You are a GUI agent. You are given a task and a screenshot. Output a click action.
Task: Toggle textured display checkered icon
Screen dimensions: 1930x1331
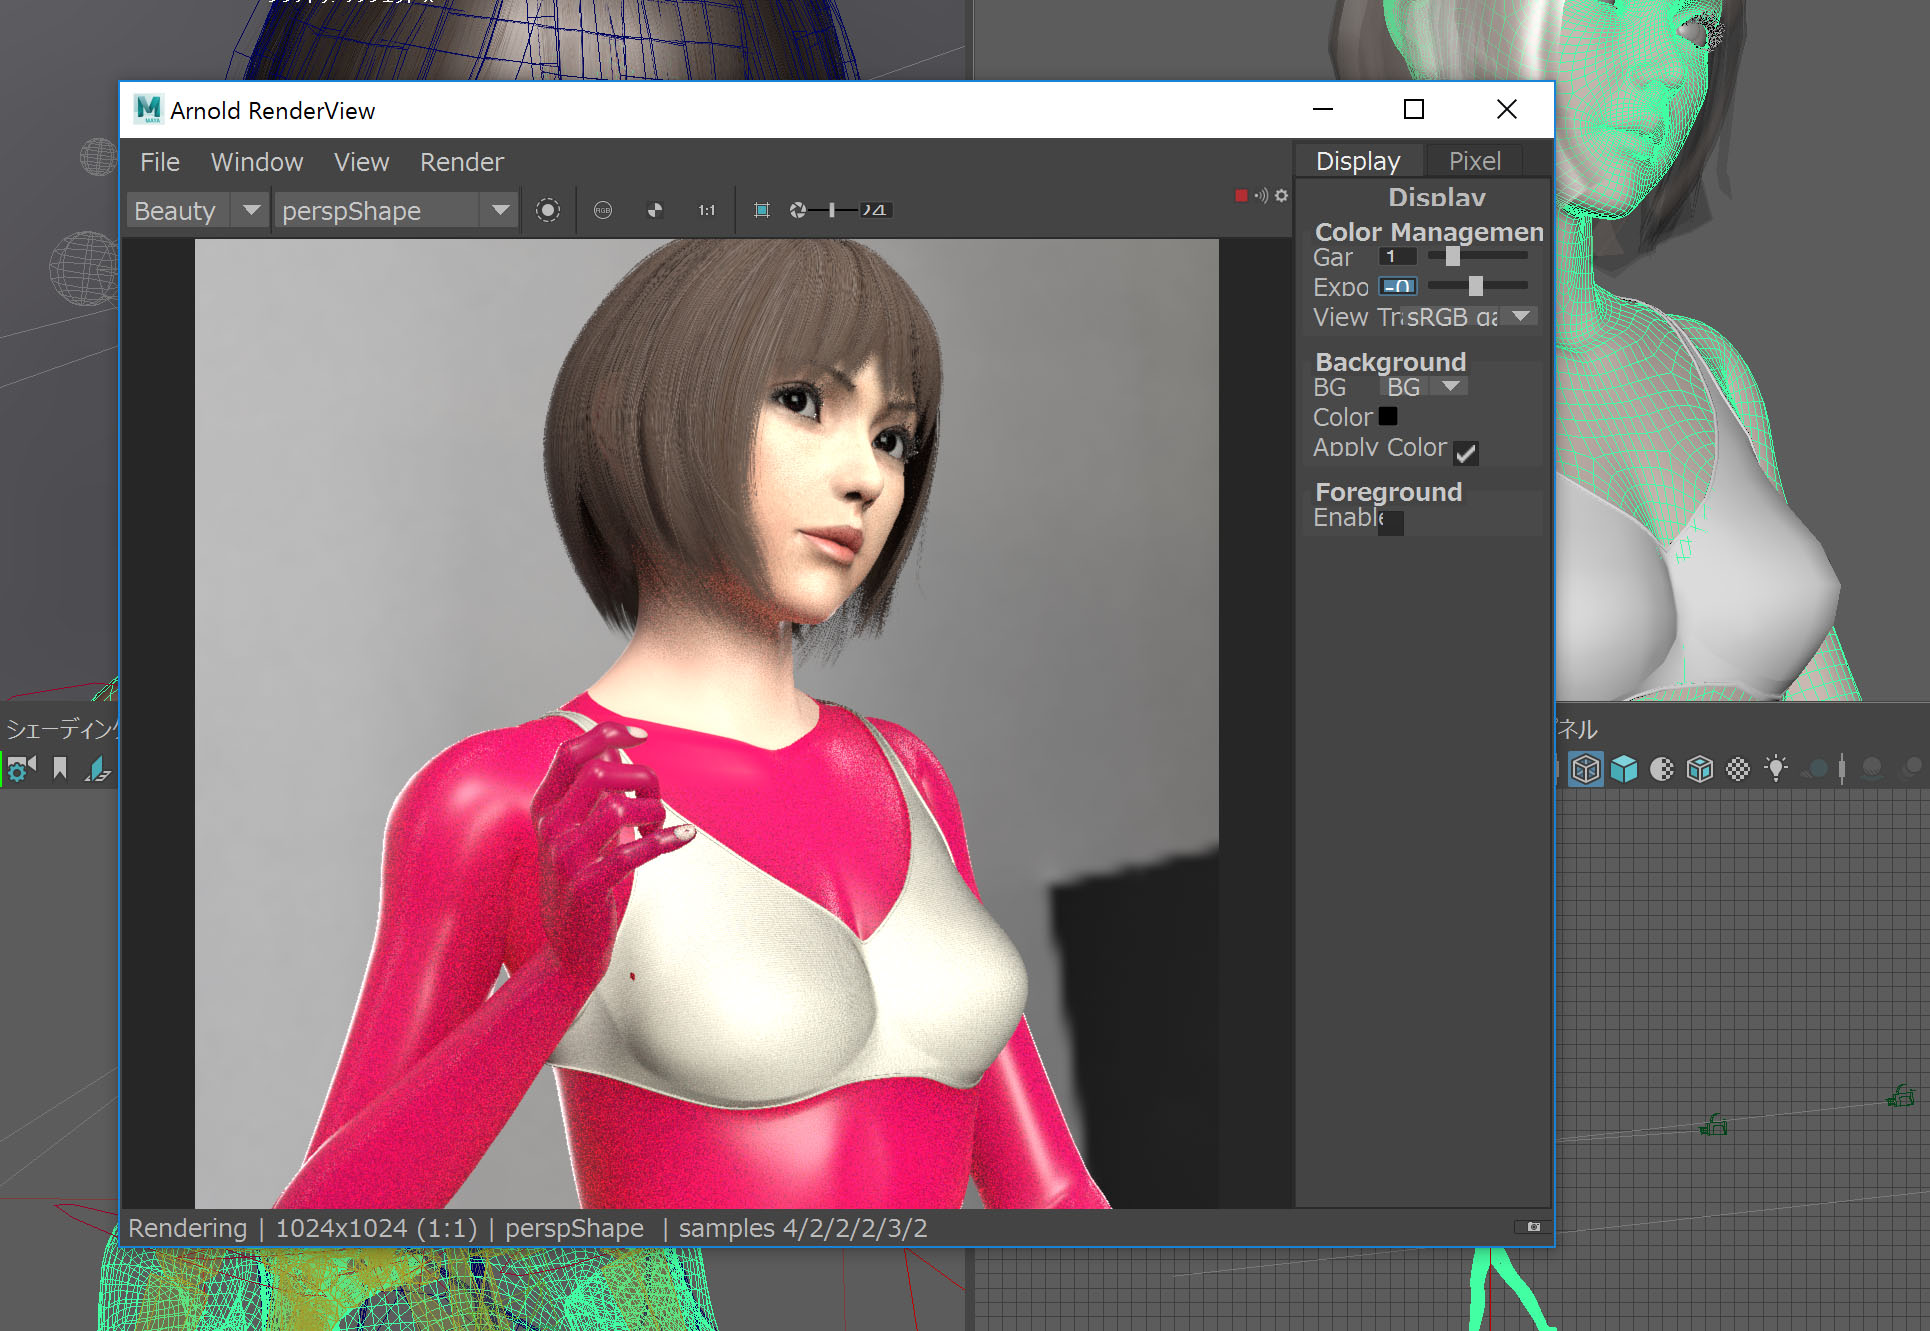point(1738,768)
